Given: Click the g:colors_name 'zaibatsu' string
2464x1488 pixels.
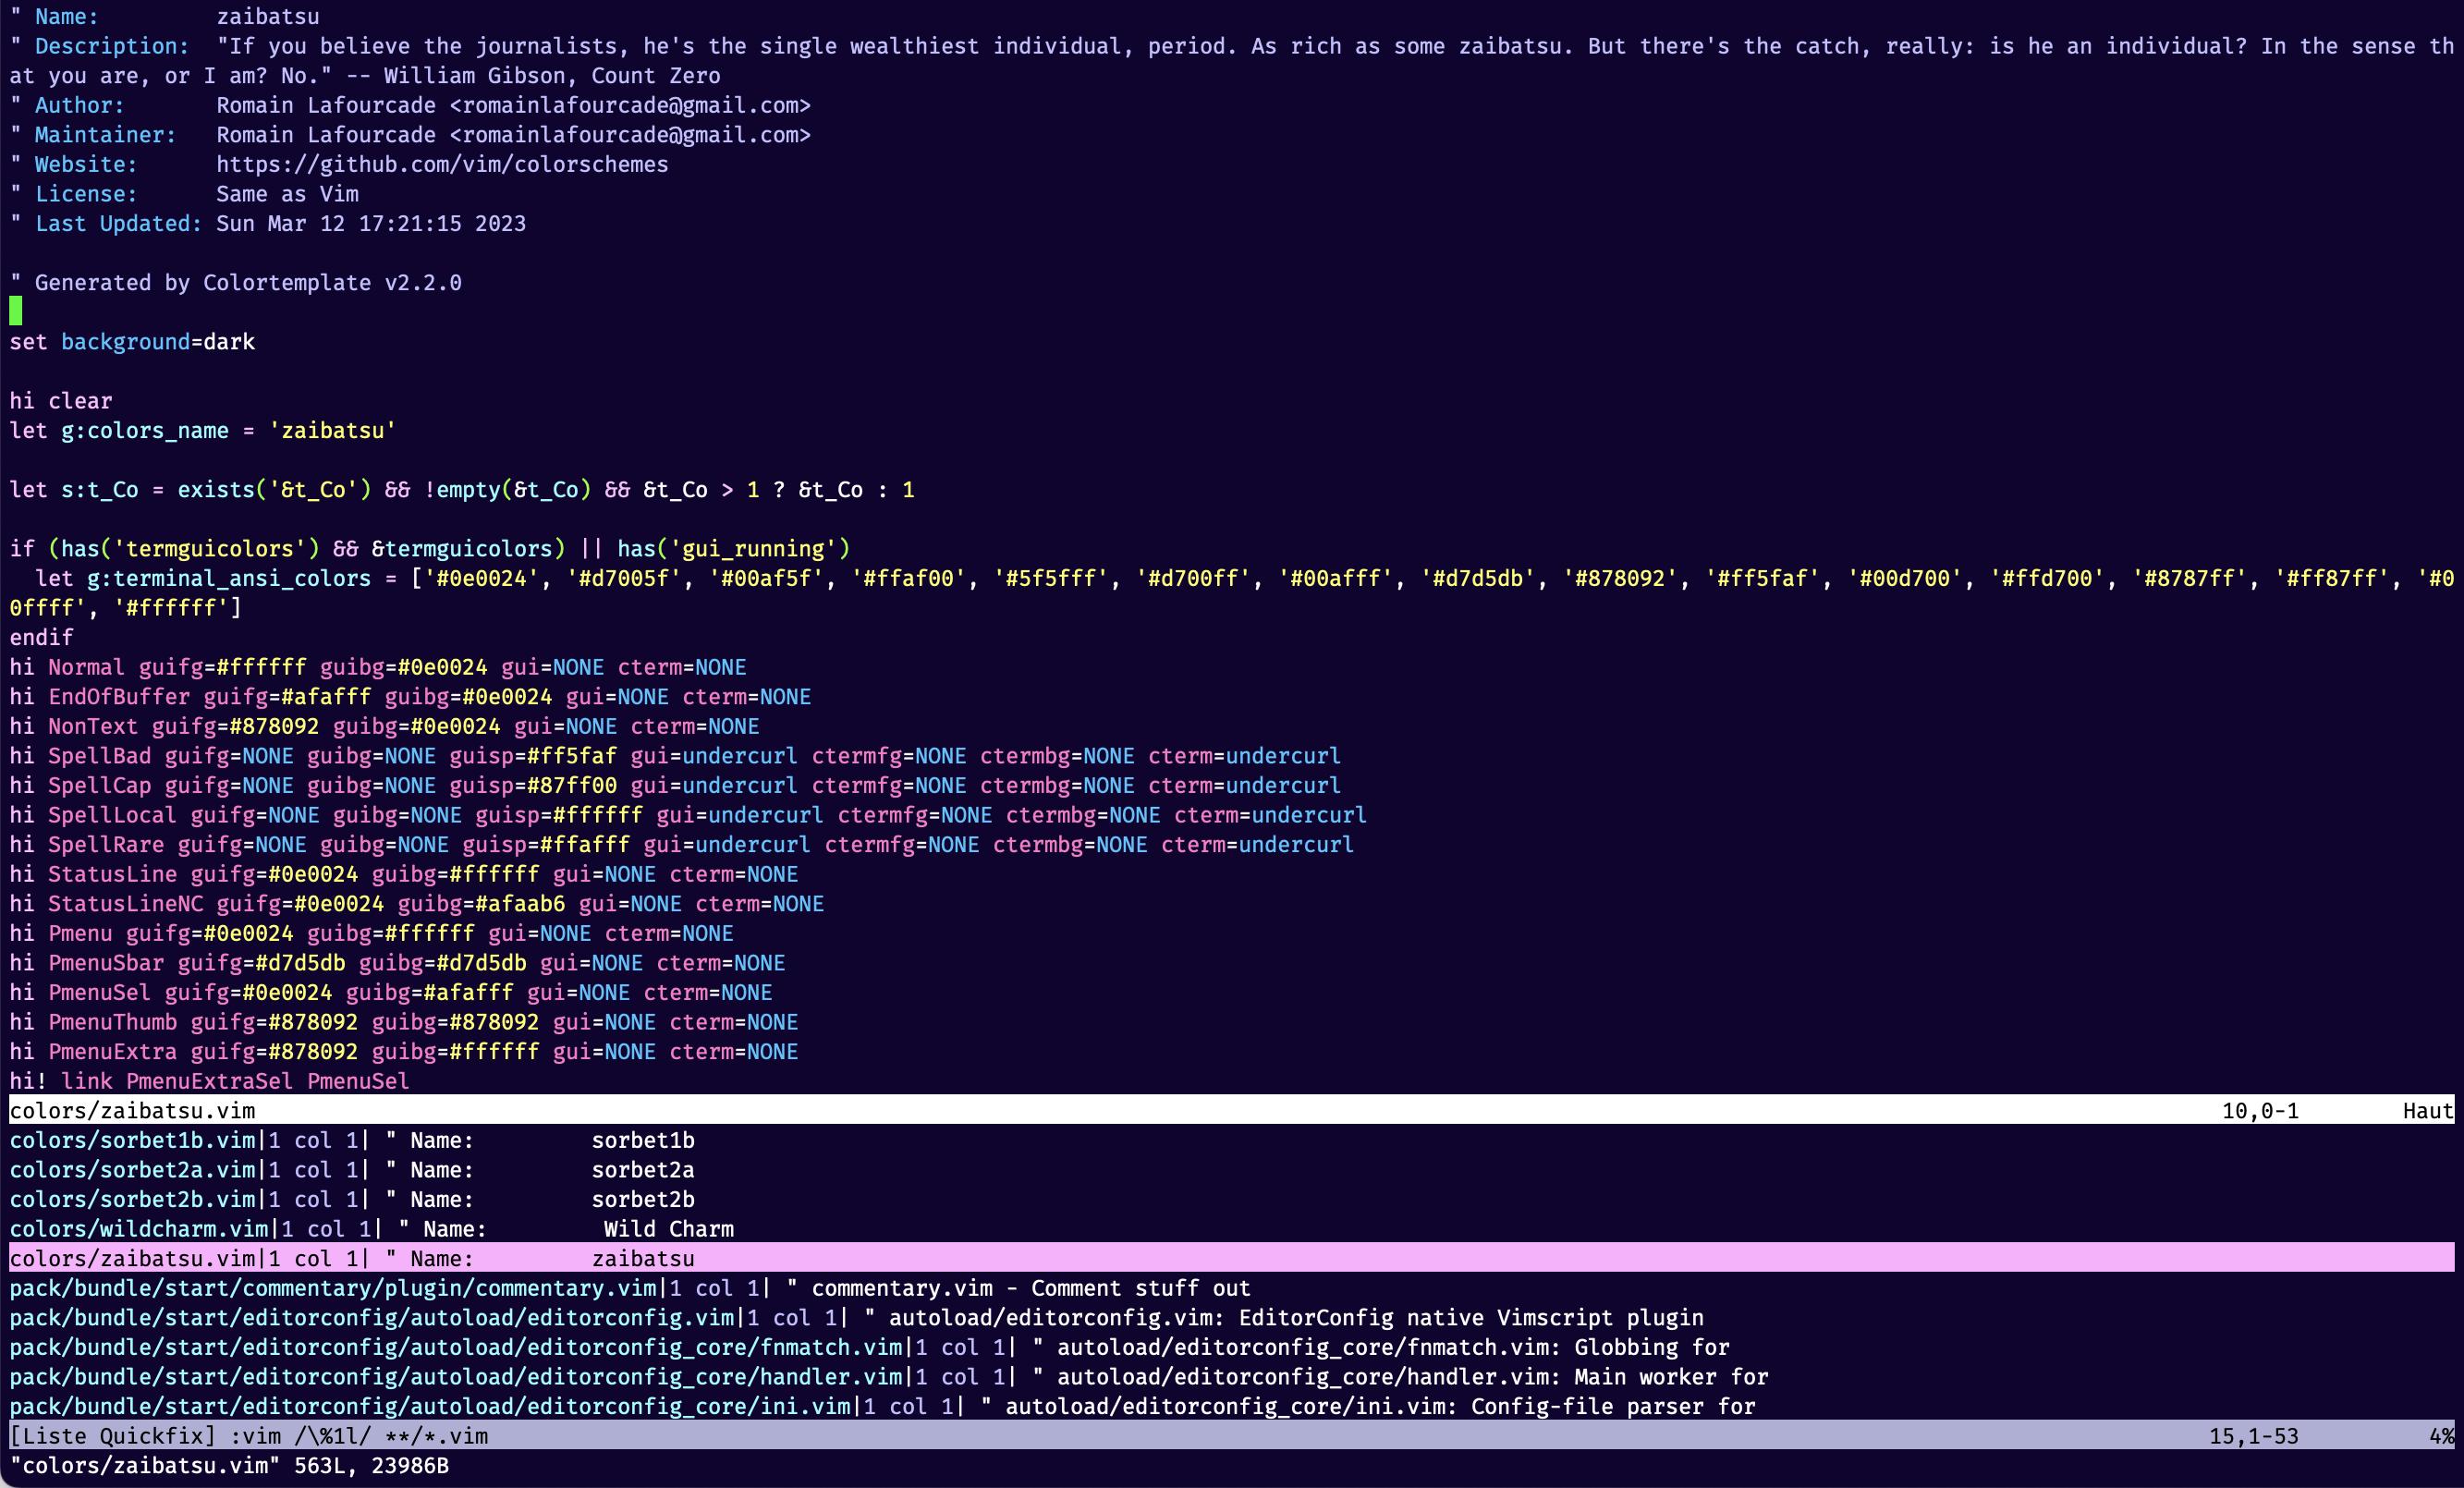Looking at the screenshot, I should click(333, 431).
